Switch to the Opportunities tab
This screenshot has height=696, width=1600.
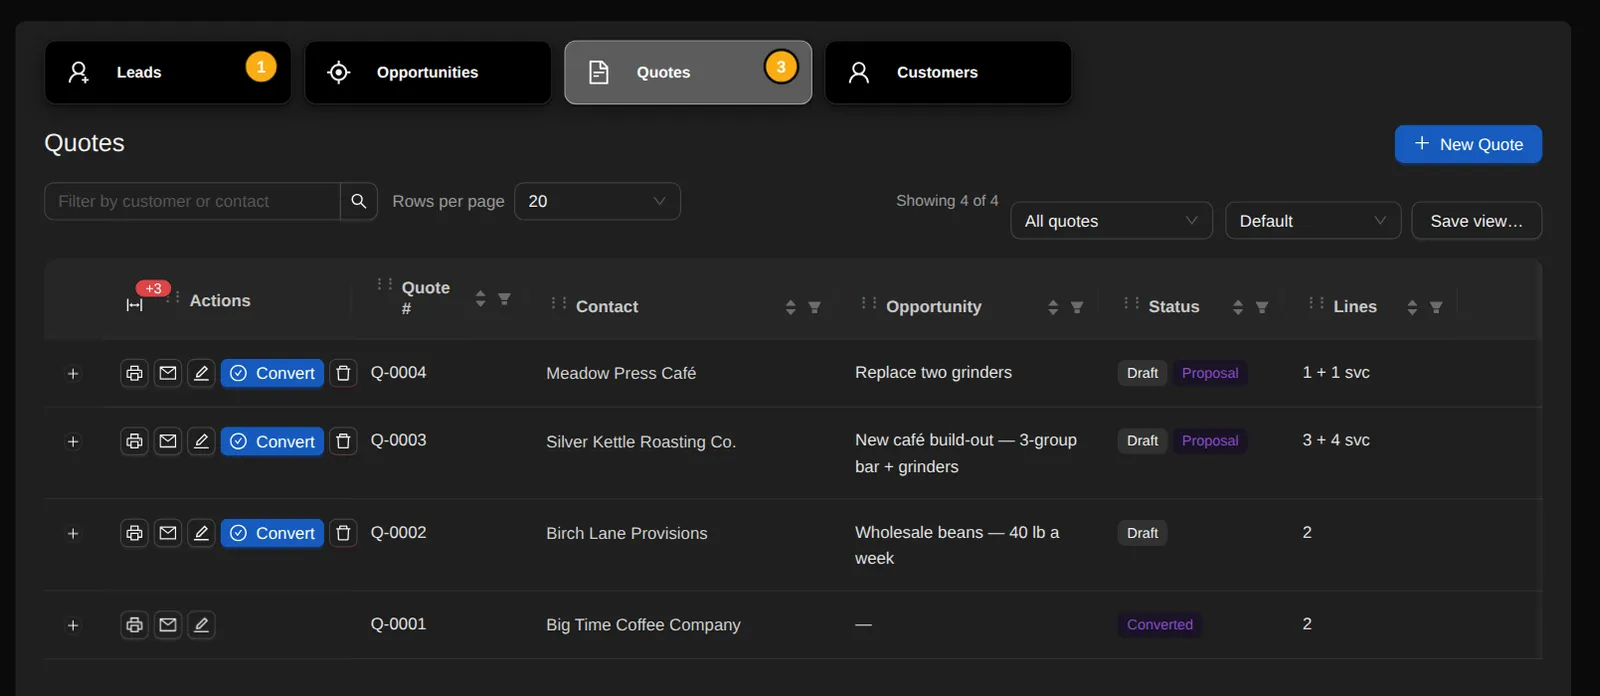point(428,72)
